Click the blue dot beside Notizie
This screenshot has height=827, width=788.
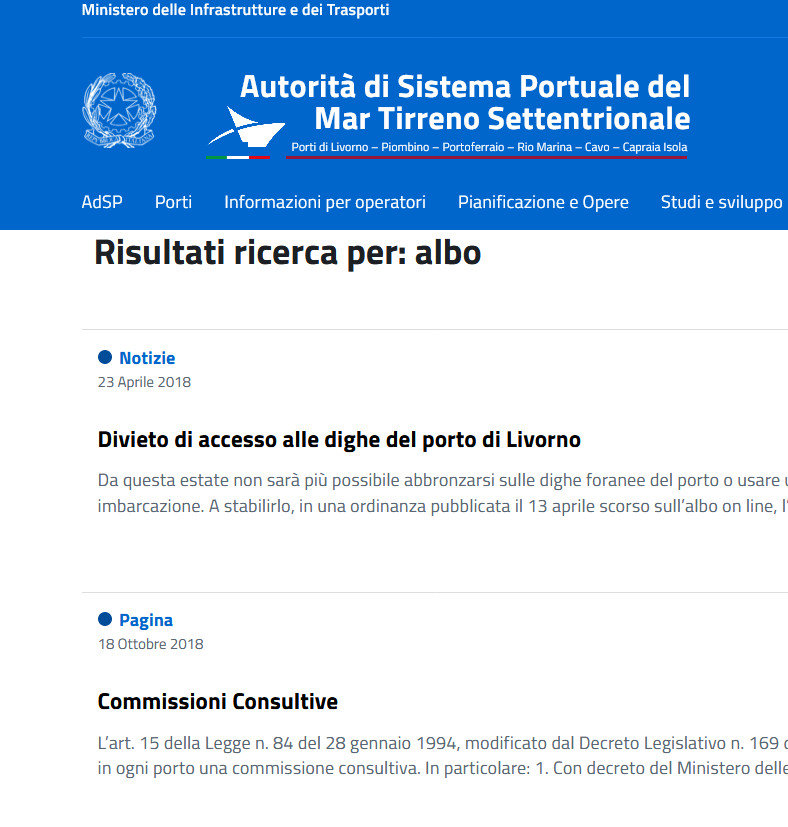105,357
